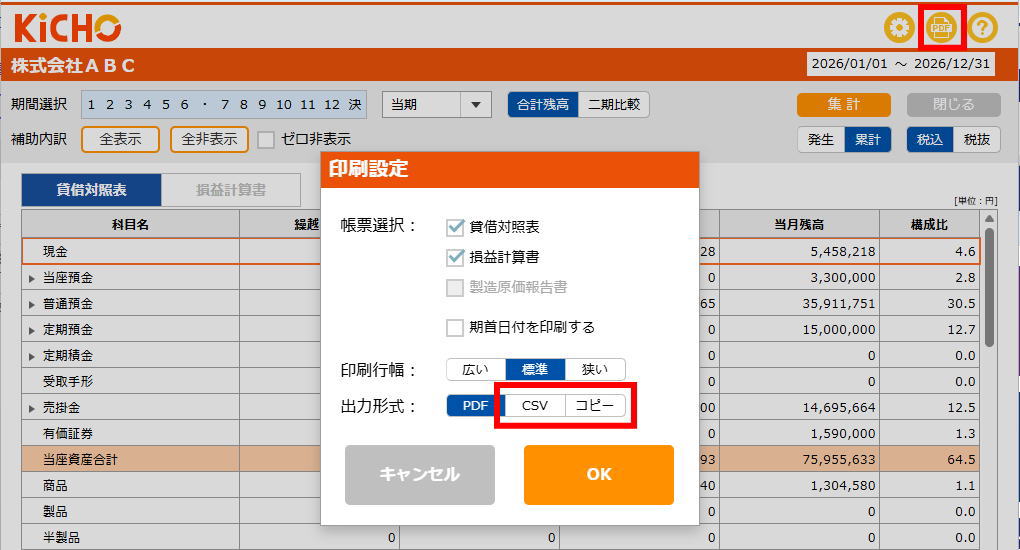
Task: Open the help question mark icon
Action: (x=983, y=27)
